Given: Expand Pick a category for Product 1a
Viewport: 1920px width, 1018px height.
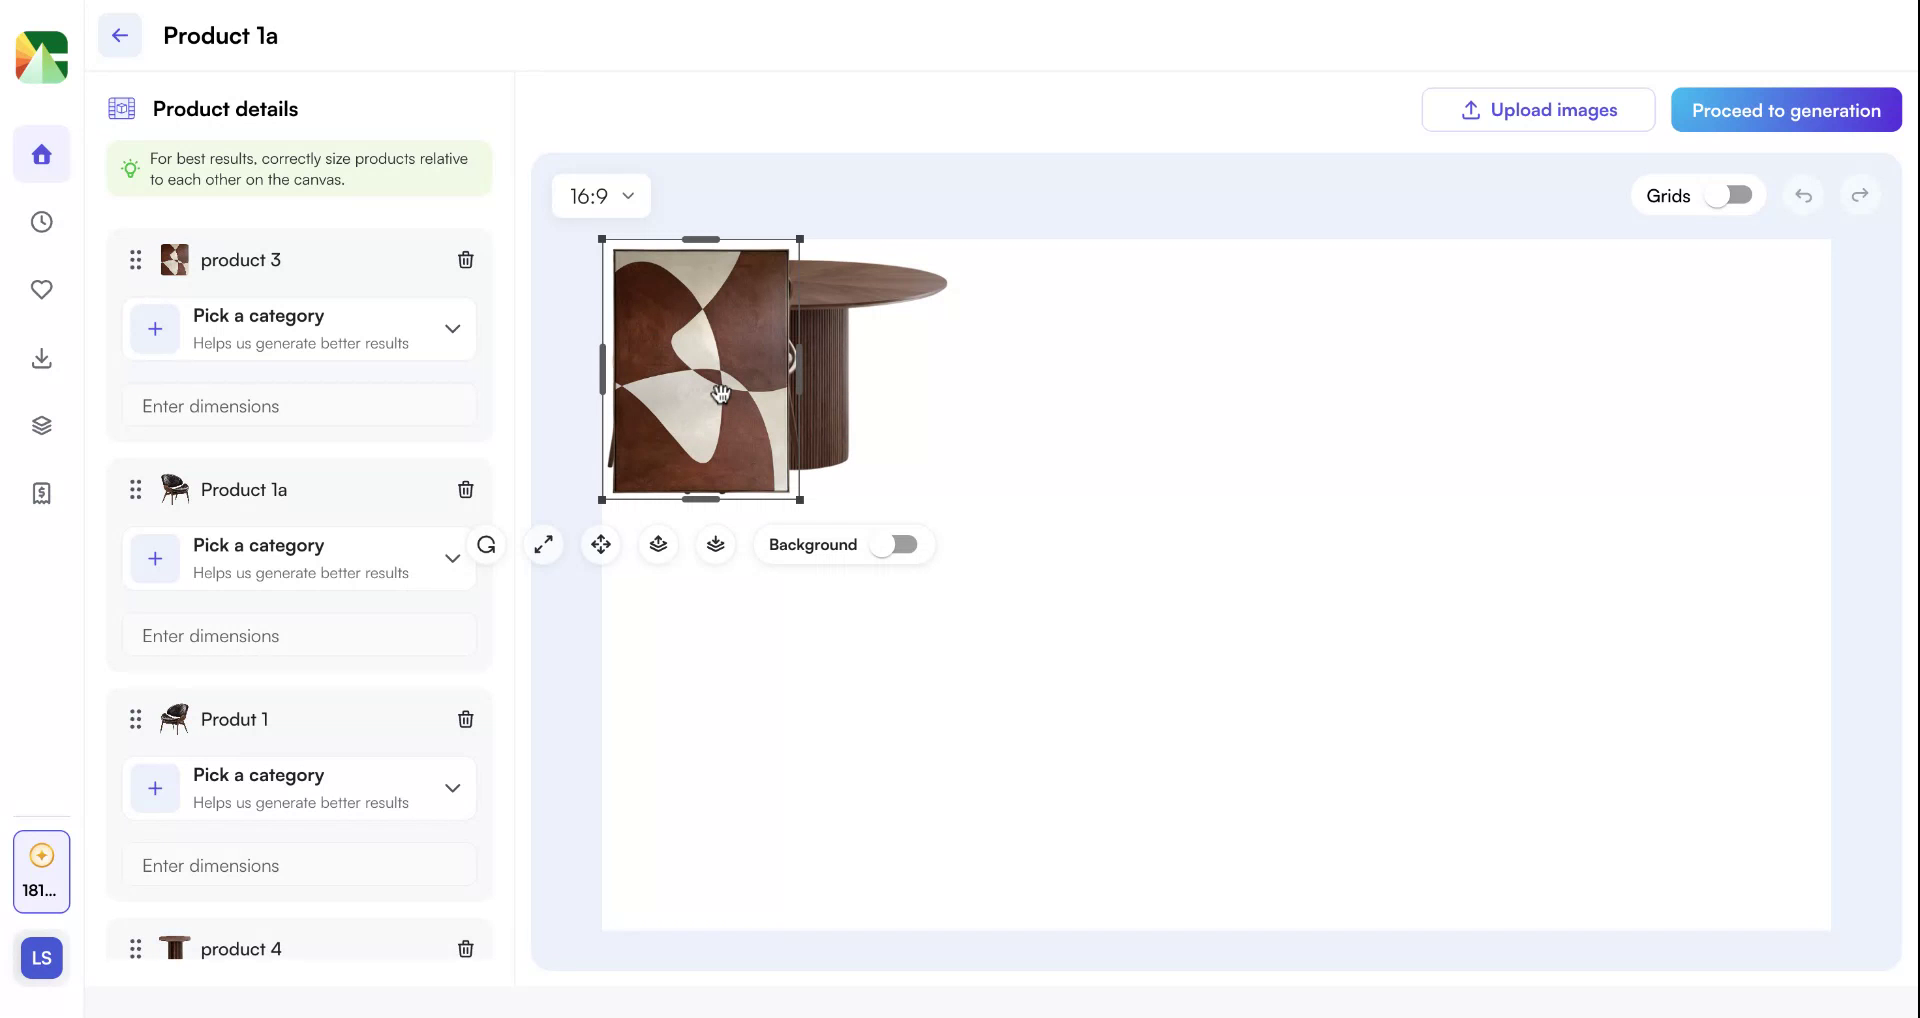Looking at the screenshot, I should tap(452, 558).
